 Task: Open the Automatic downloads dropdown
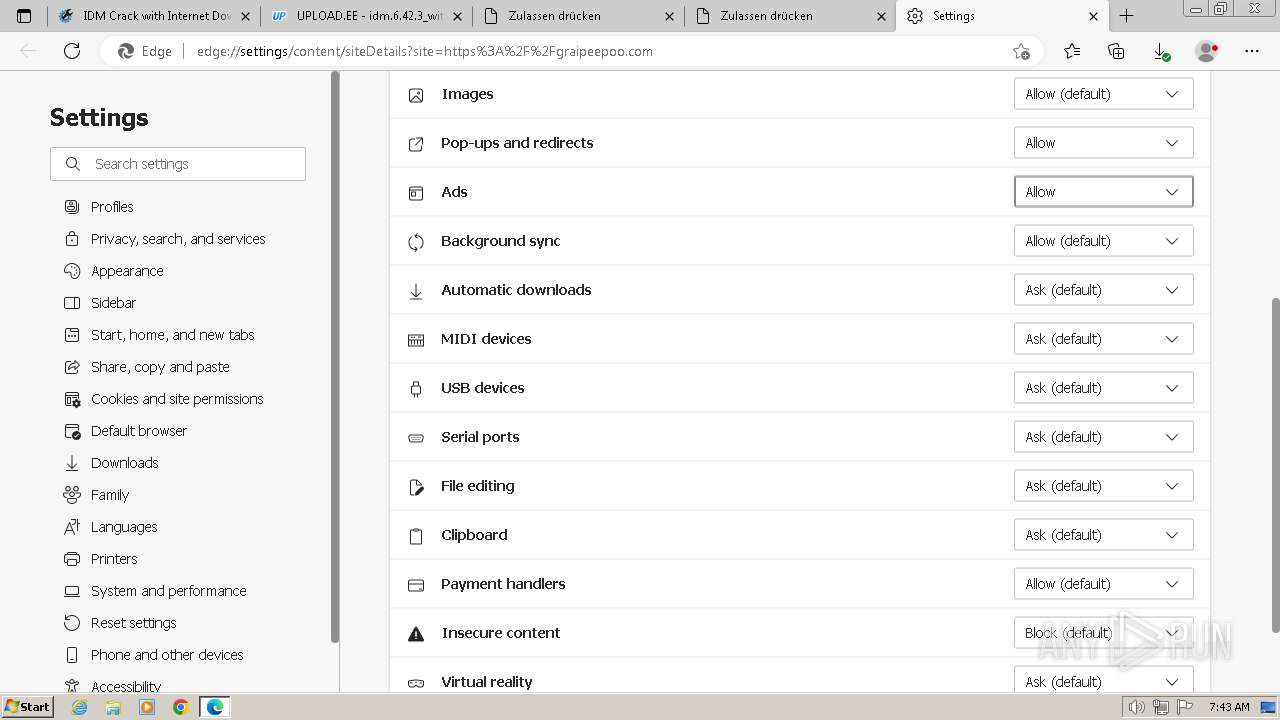[x=1103, y=290]
